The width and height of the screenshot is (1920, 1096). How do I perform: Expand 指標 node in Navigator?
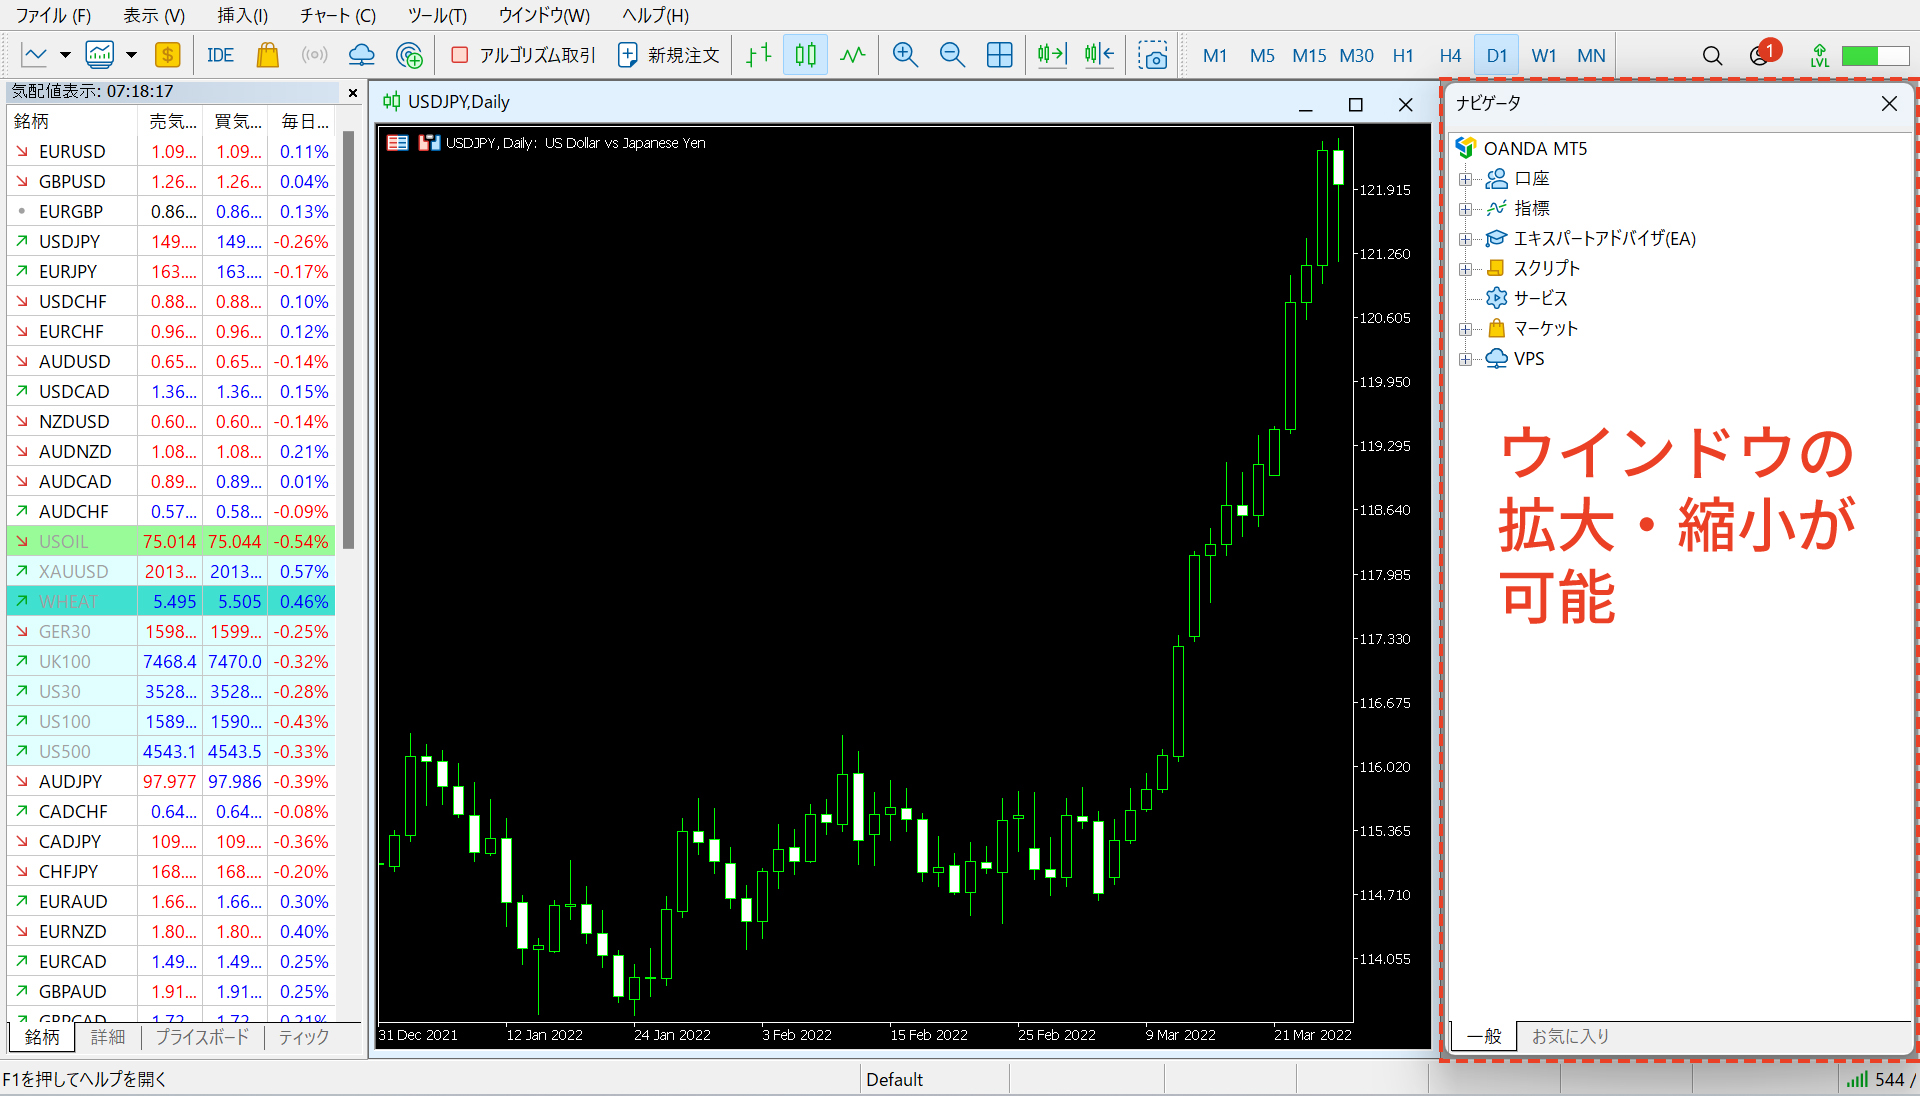click(1466, 209)
